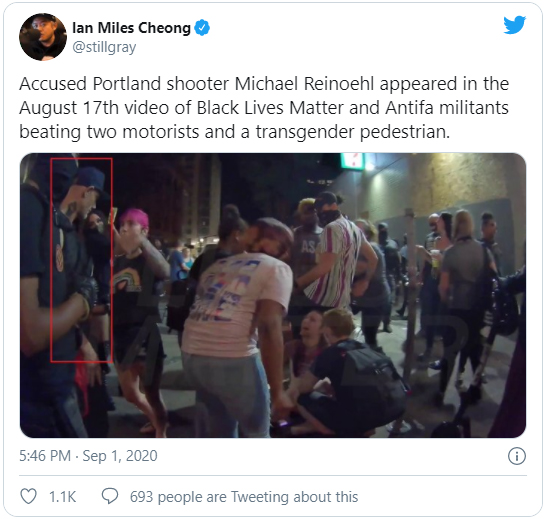Click the reply speech bubble icon

[110, 496]
